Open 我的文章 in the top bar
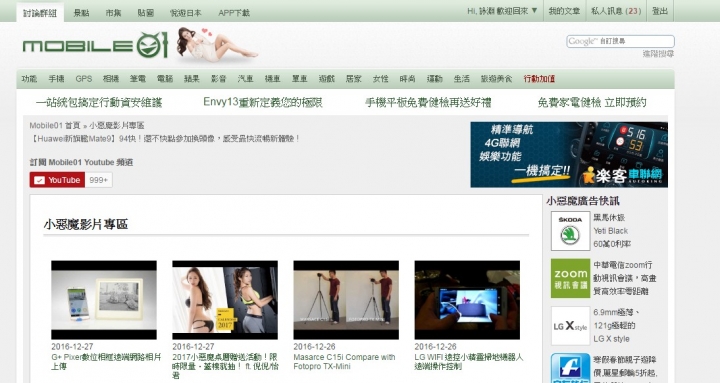 pyautogui.click(x=564, y=11)
